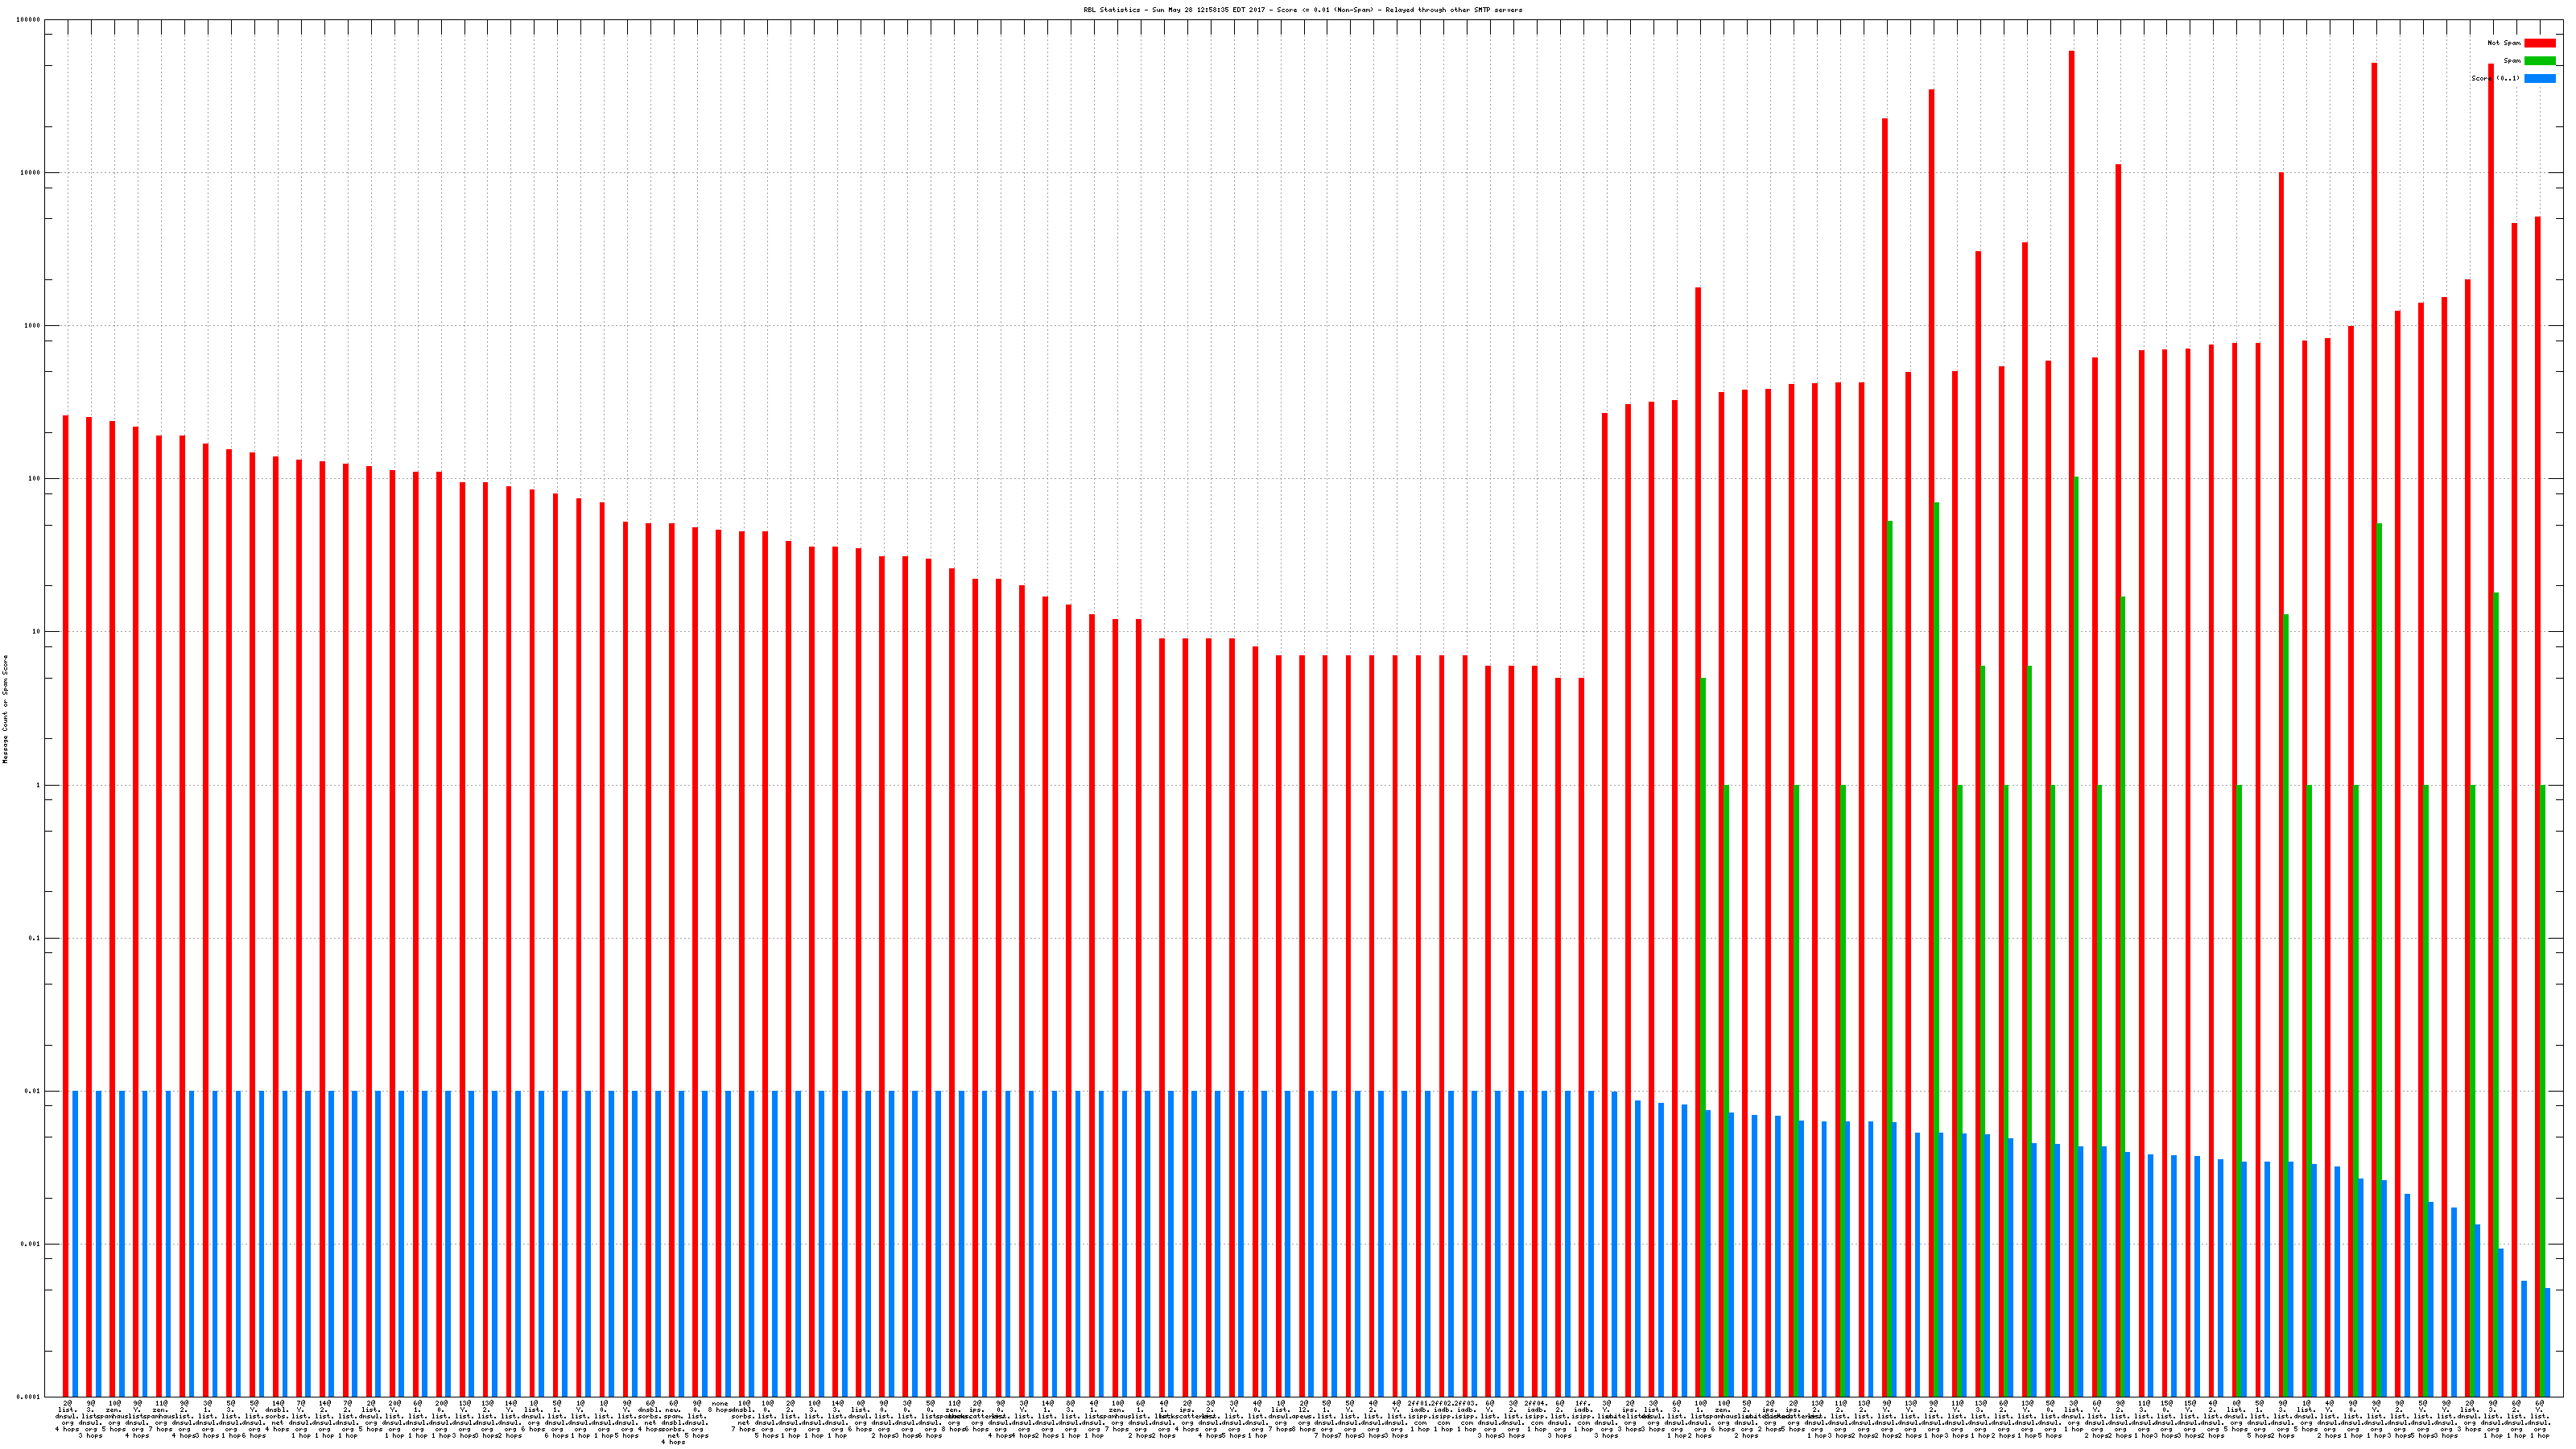Image resolution: width=2576 pixels, height=1449 pixels.
Task: Click the Message Count or Spam Score axis label
Action: click(5, 709)
